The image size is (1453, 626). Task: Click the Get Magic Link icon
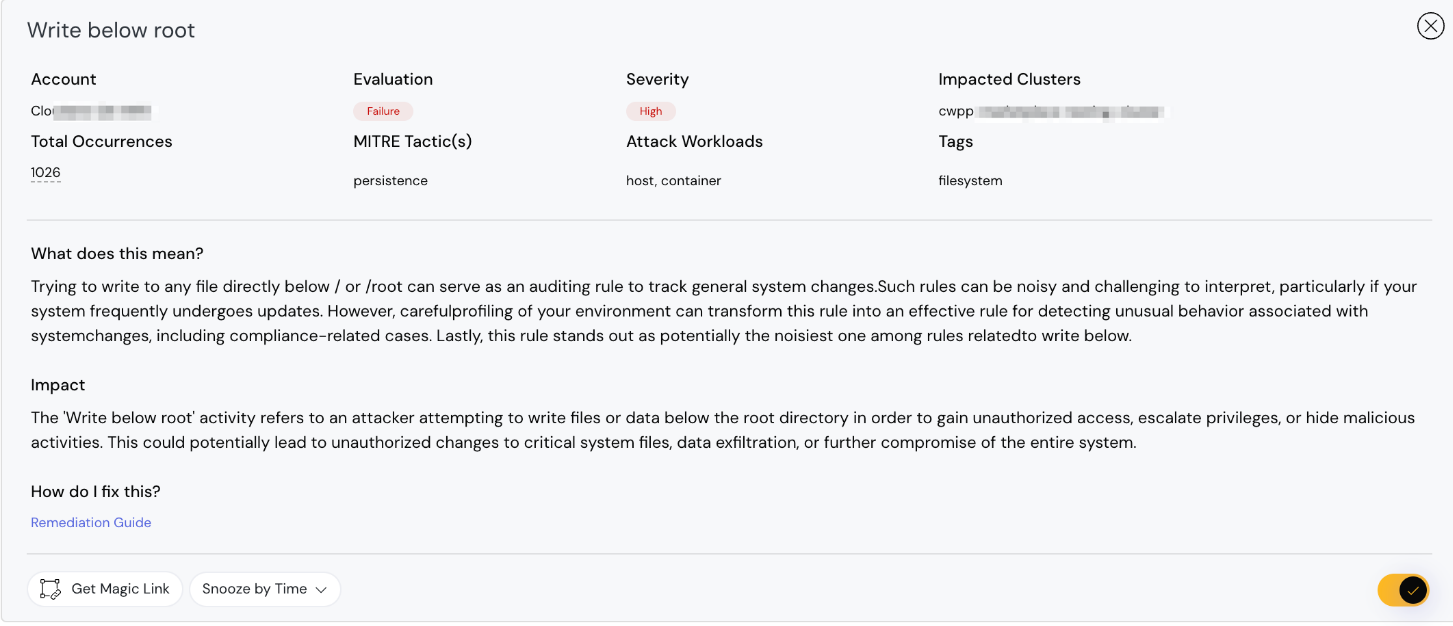(x=50, y=589)
